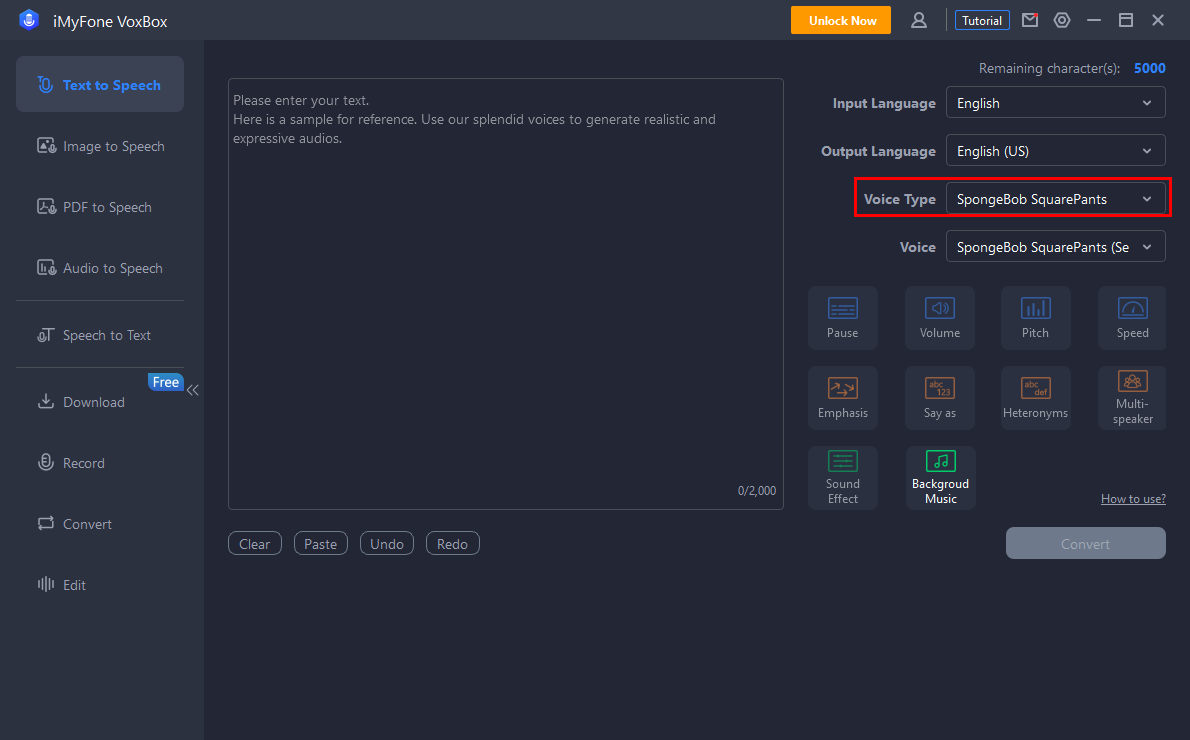Expand the Output Language dropdown
Viewport: 1190px width, 740px height.
click(1055, 151)
